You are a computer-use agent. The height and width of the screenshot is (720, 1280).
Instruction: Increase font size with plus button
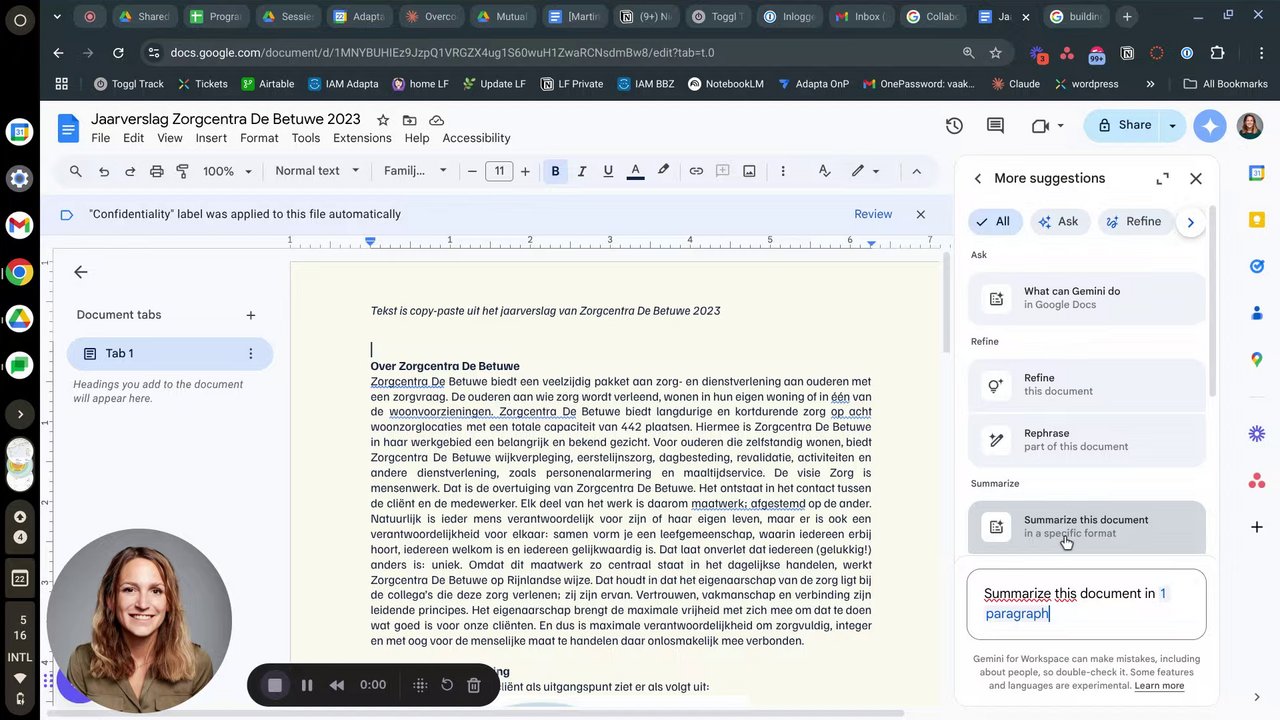[x=525, y=171]
